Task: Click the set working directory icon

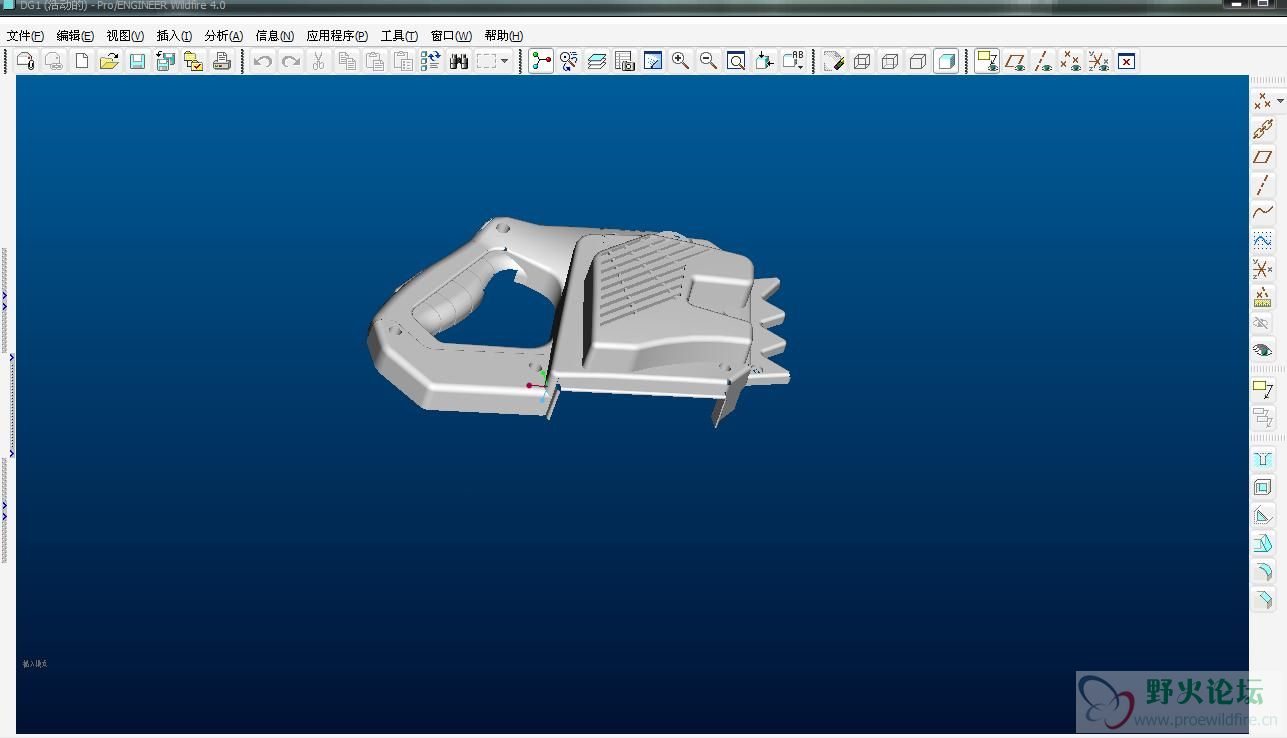Action: 193,61
